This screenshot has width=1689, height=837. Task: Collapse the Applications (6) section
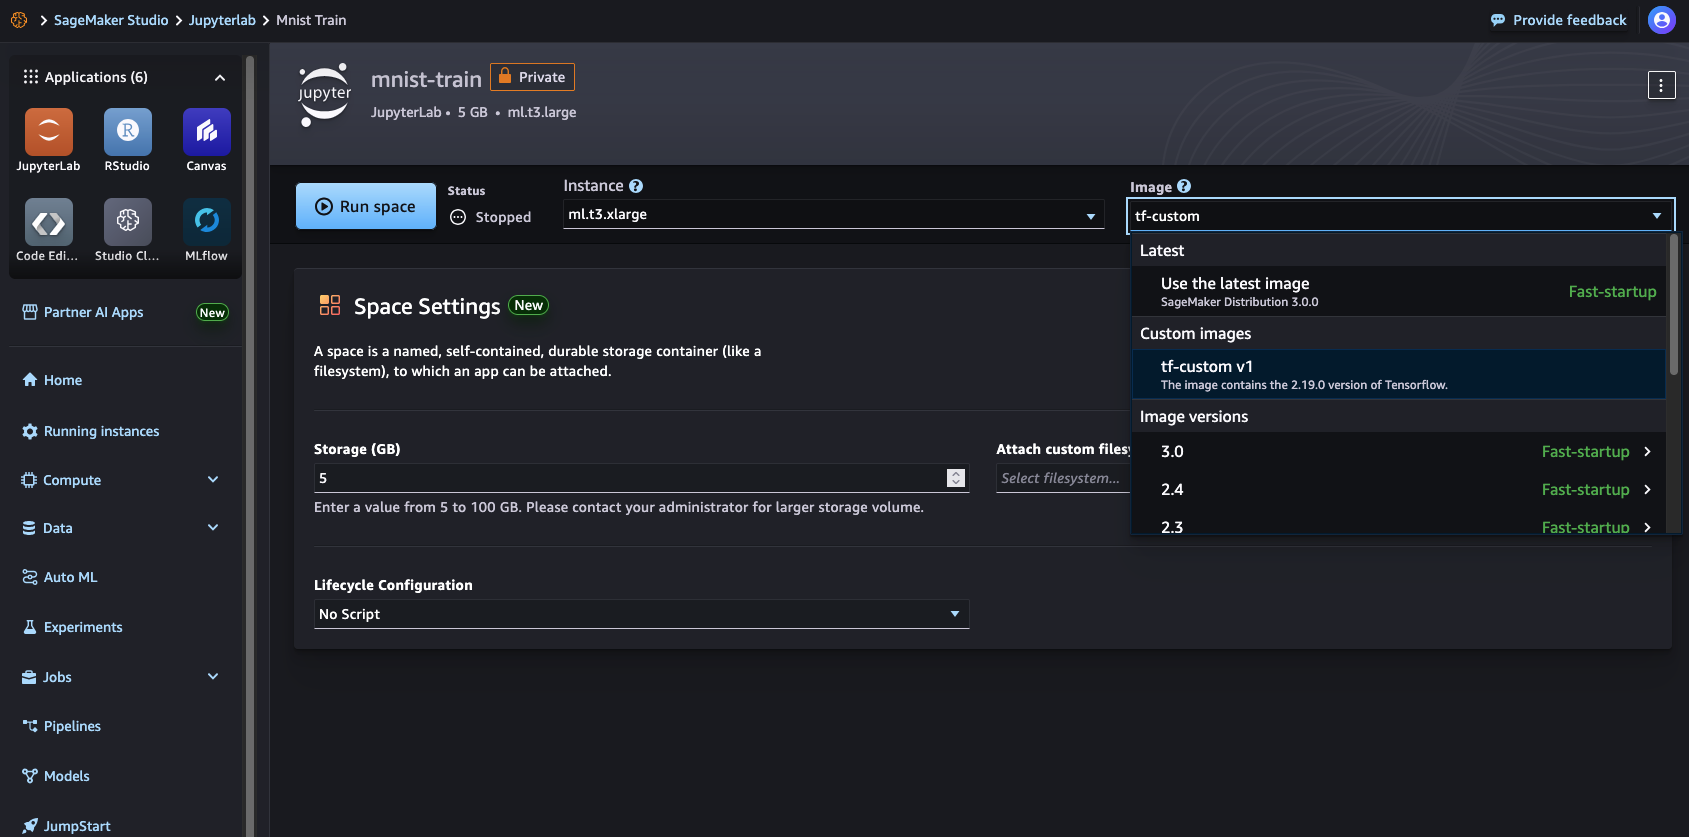click(220, 77)
